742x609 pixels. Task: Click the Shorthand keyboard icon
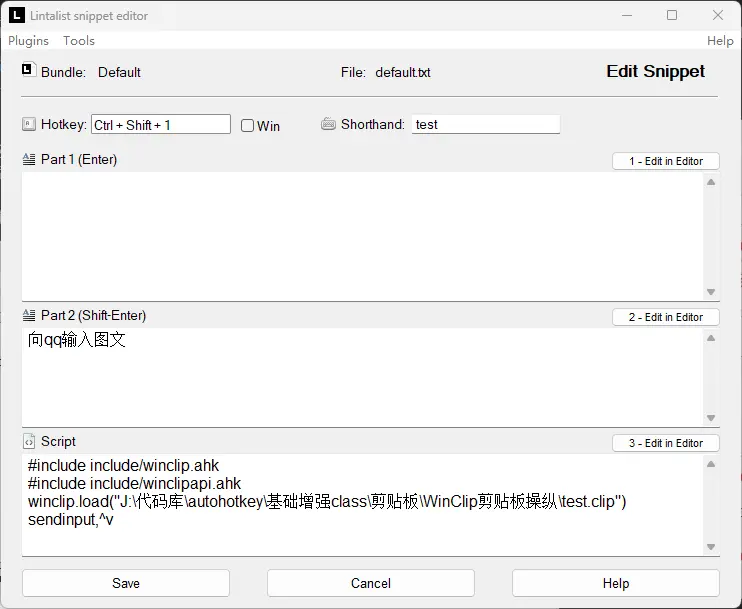328,124
